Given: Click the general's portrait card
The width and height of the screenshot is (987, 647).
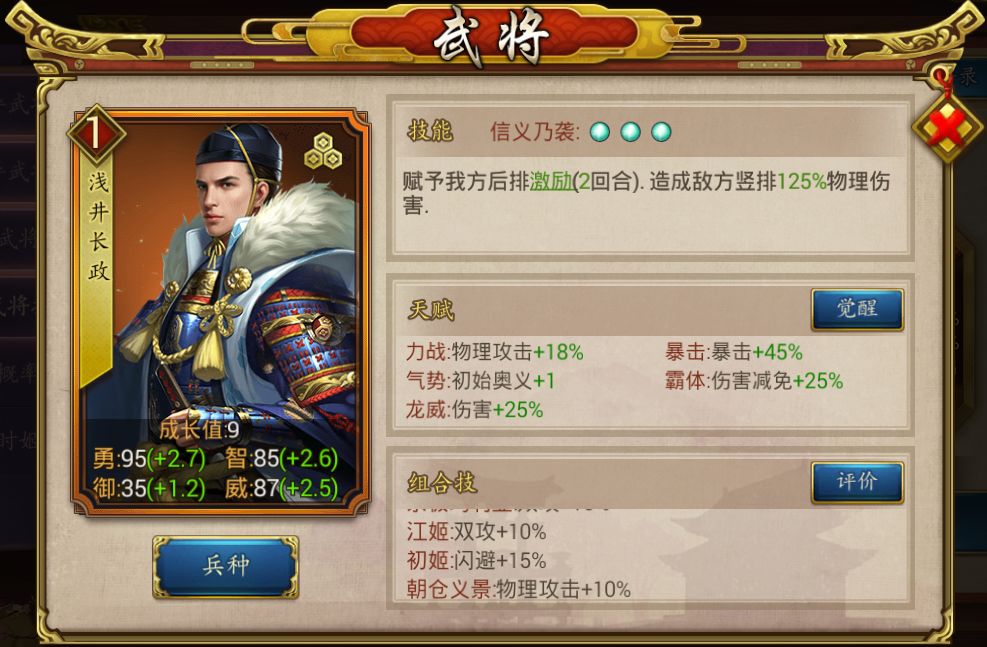Looking at the screenshot, I should [220, 313].
